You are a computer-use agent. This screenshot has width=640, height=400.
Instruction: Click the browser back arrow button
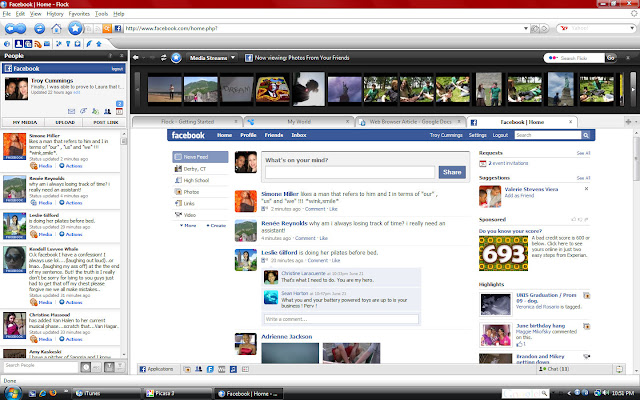10,29
